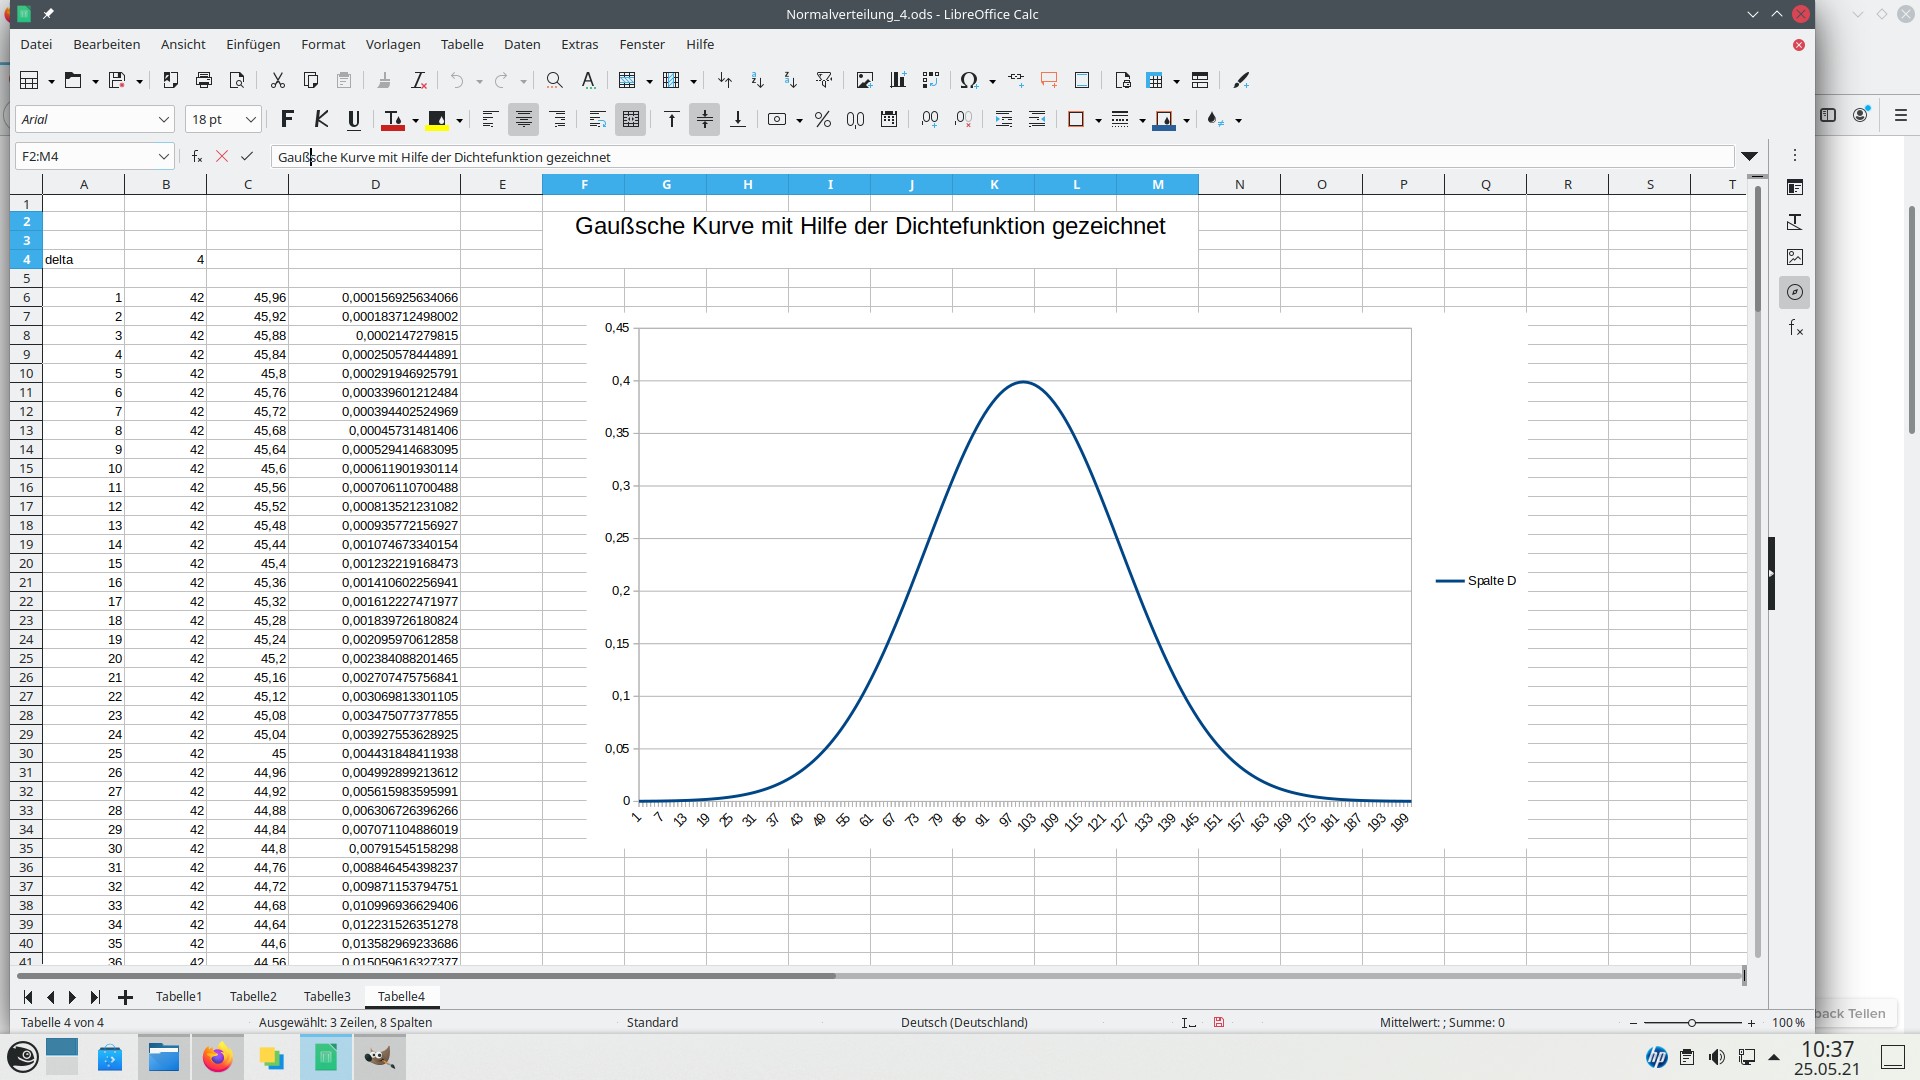The width and height of the screenshot is (1920, 1080).
Task: Switch to the Tabelle2 sheet tab
Action: (x=253, y=996)
